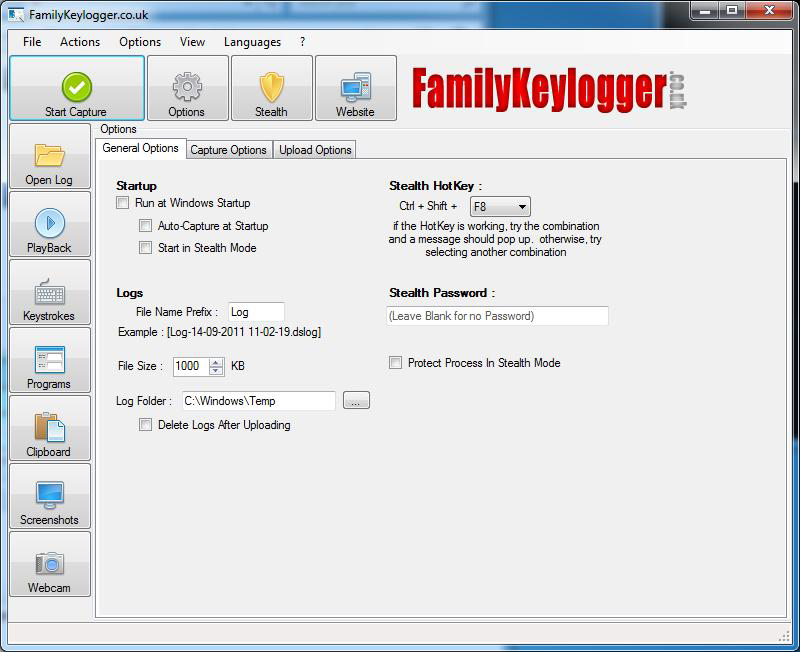Open the Options gear toolbar button
Screen dimensions: 800x652
coord(187,88)
